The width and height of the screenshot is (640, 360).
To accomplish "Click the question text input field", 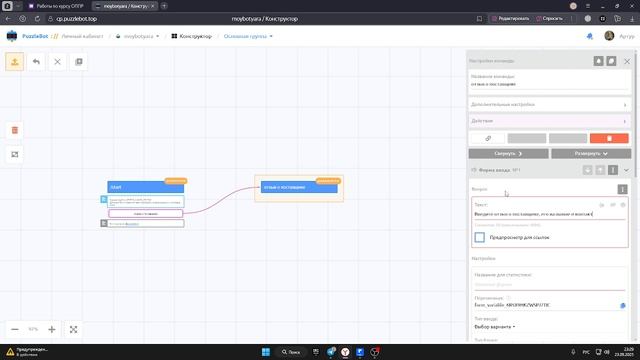I will [x=549, y=214].
